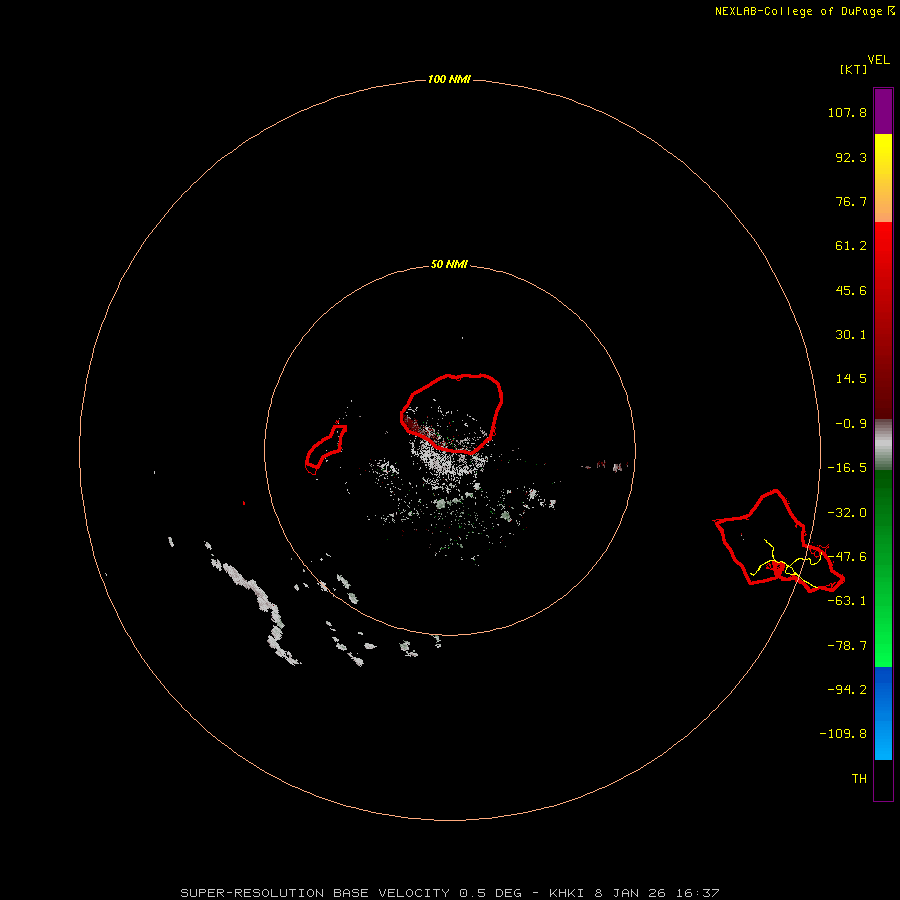Viewport: 900px width, 900px height.
Task: Click the purple segment of the velocity color bar
Action: [883, 111]
